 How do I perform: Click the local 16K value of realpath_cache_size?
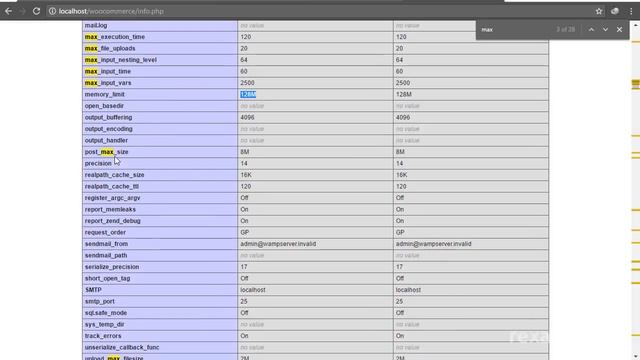246,175
